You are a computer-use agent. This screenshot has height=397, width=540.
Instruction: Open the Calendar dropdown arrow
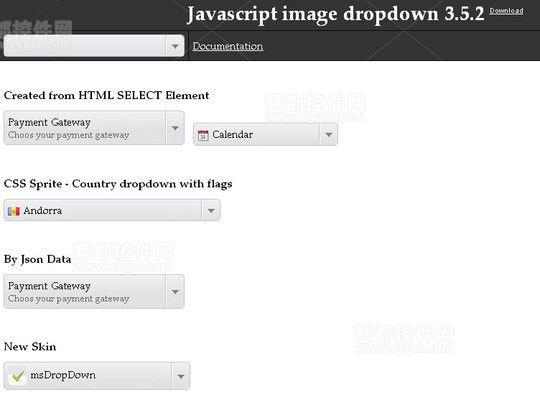(x=329, y=134)
